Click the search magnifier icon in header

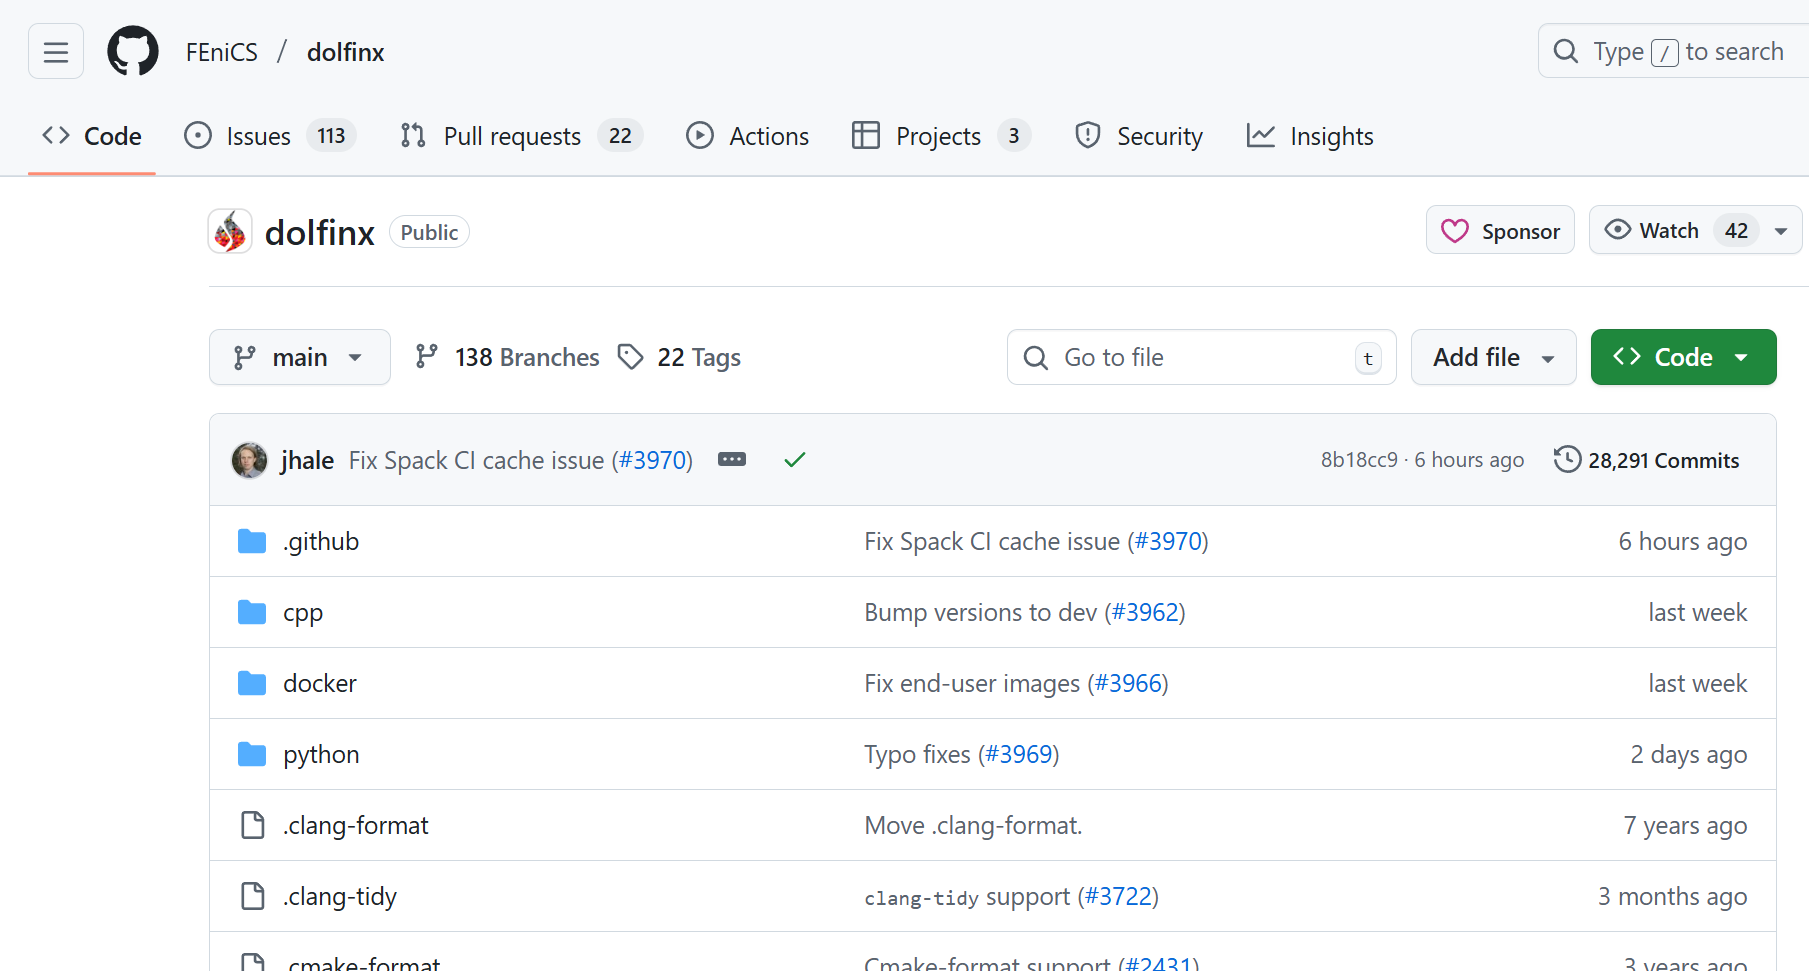coord(1566,51)
